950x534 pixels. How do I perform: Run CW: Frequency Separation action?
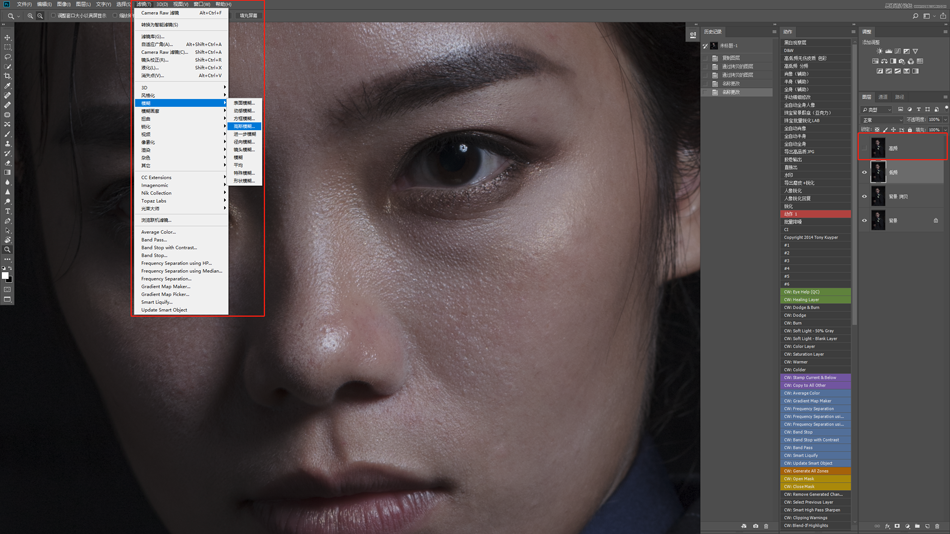(815, 409)
